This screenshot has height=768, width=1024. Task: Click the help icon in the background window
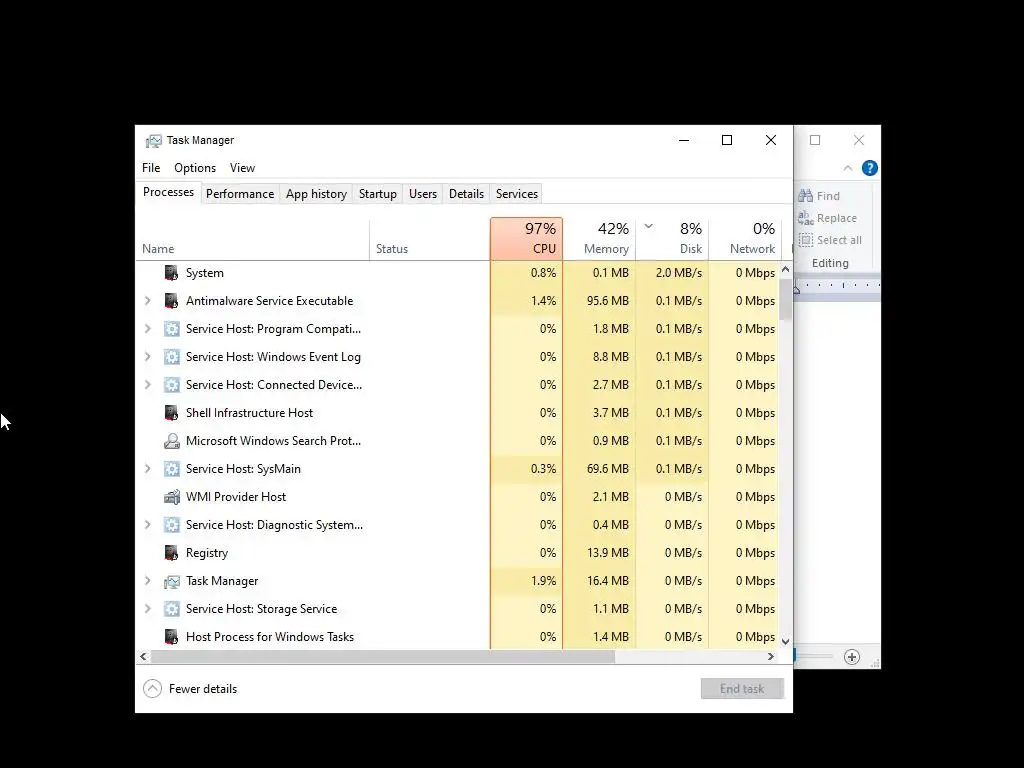point(869,168)
